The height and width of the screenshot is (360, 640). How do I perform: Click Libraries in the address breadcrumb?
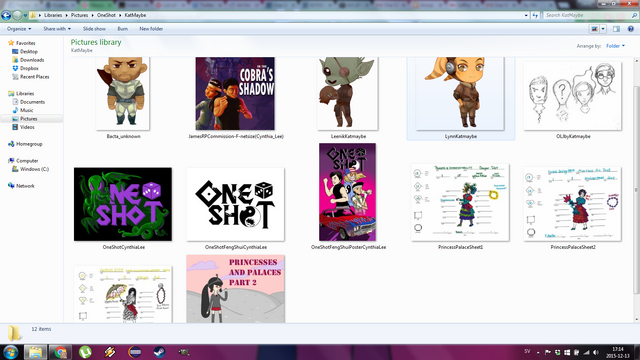[53, 15]
